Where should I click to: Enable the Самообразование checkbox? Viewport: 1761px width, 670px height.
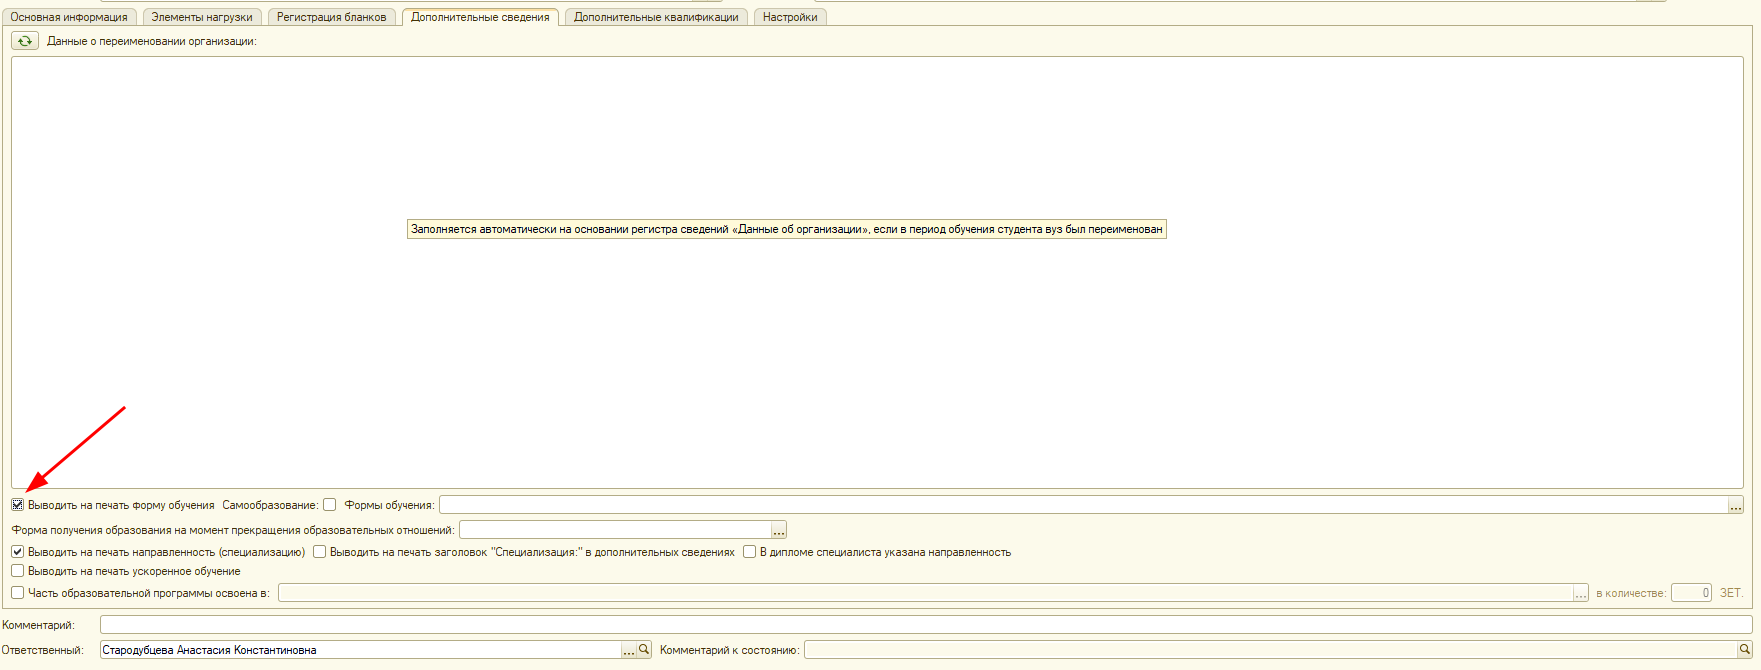coord(330,505)
